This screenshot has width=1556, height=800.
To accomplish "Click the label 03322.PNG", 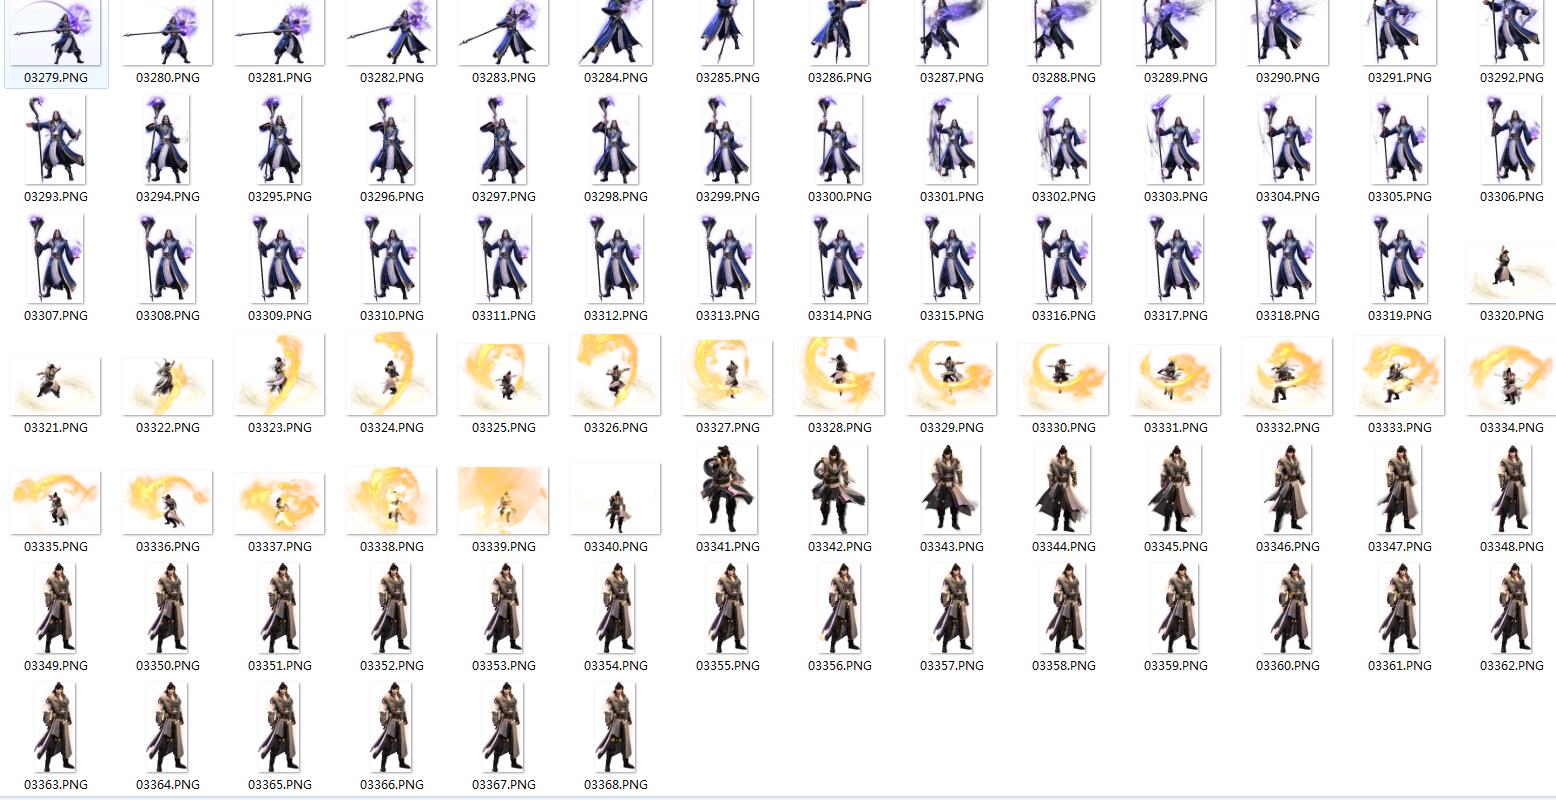I will tap(168, 427).
